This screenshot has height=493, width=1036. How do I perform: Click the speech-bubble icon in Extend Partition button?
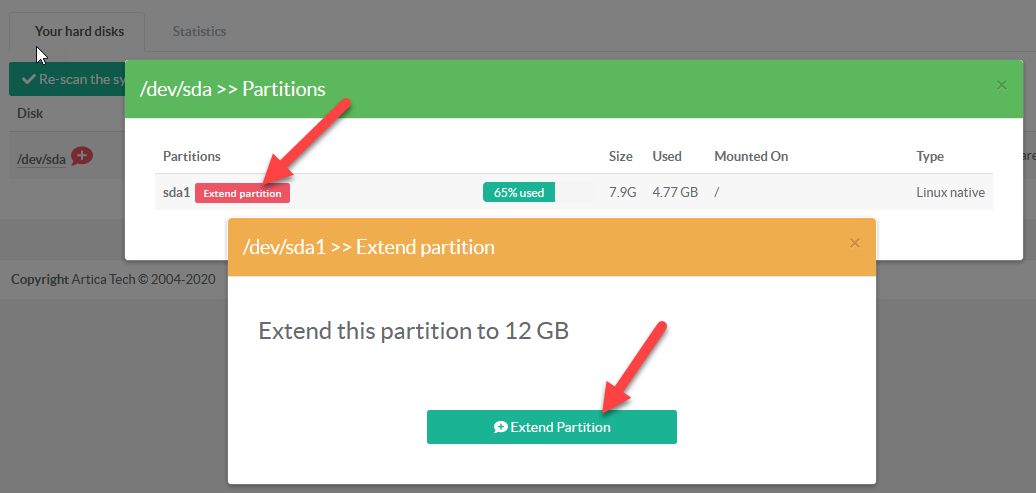pos(501,427)
